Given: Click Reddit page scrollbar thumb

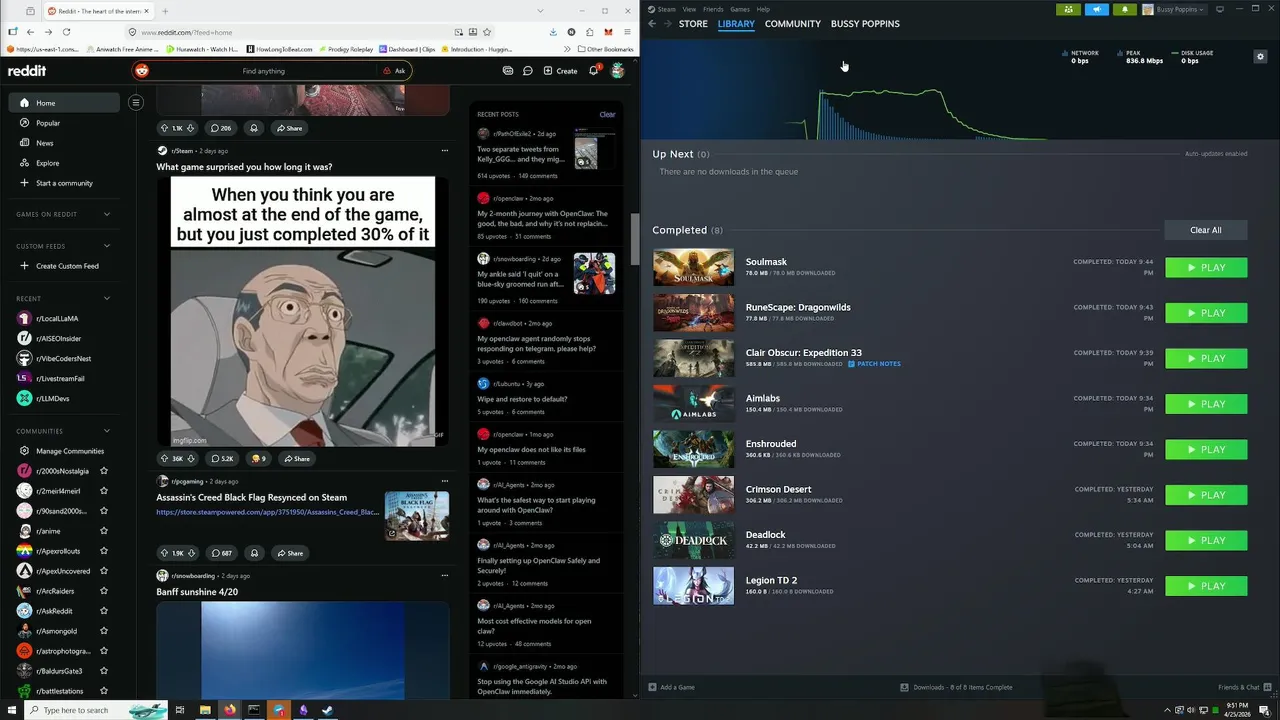Looking at the screenshot, I should [633, 237].
